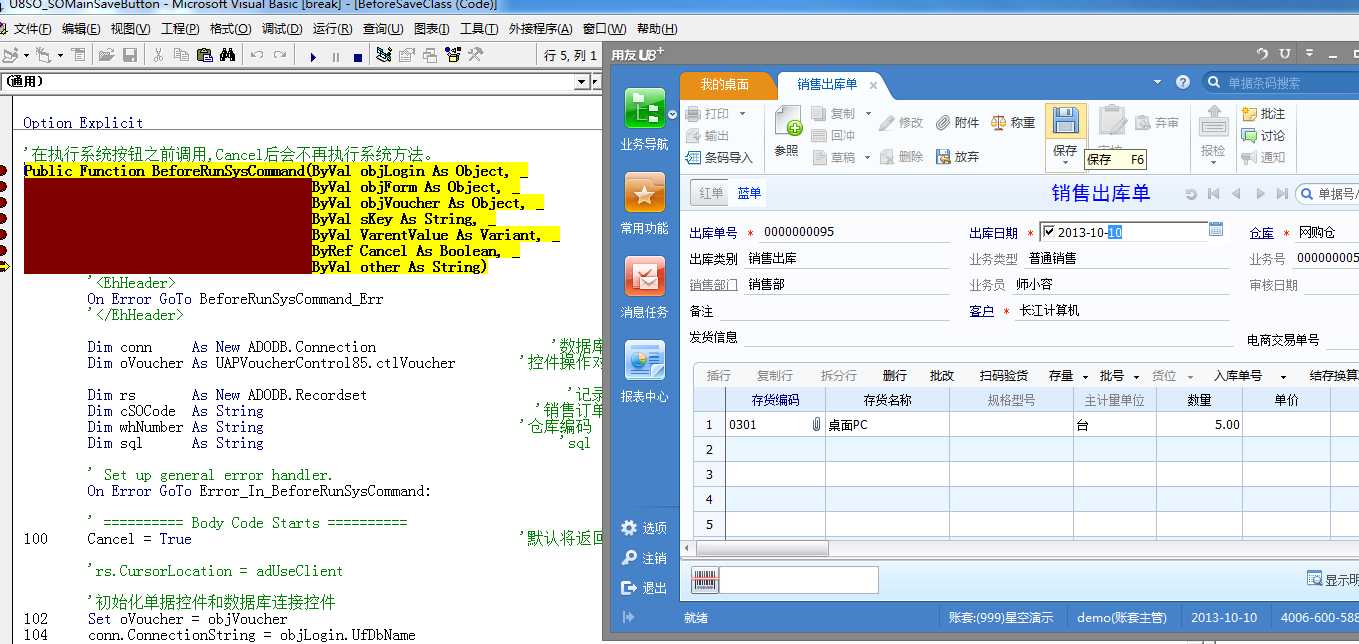Expand the (通用) object dropdown in VB
The height and width of the screenshot is (644, 1359).
pyautogui.click(x=582, y=82)
